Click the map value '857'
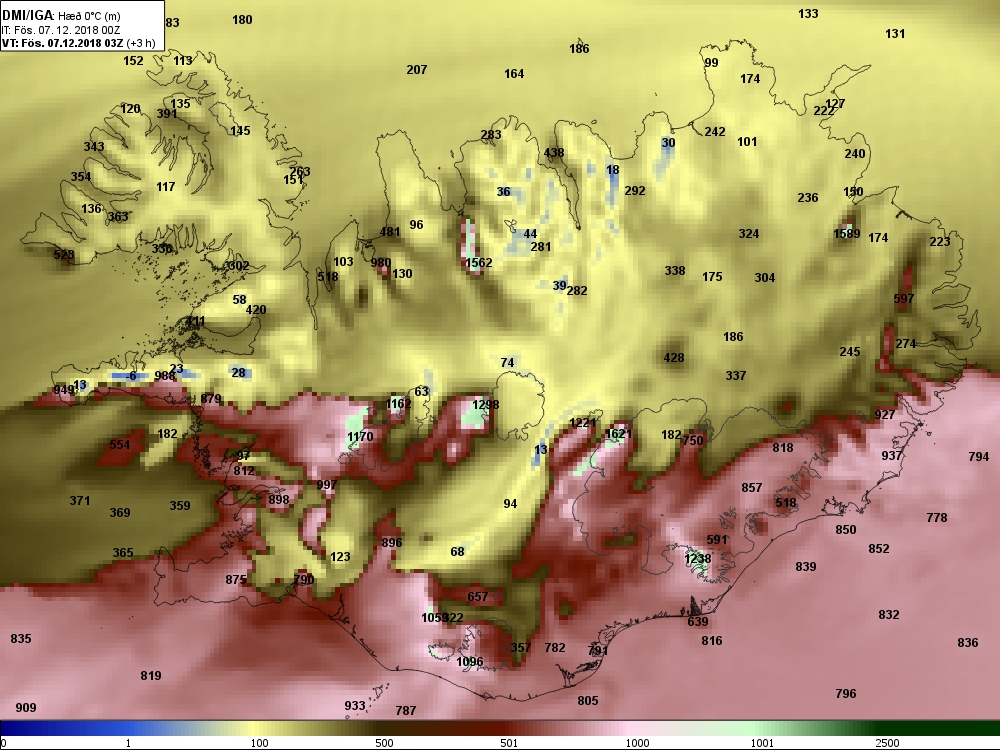Viewport: 1000px width, 750px height. 751,488
